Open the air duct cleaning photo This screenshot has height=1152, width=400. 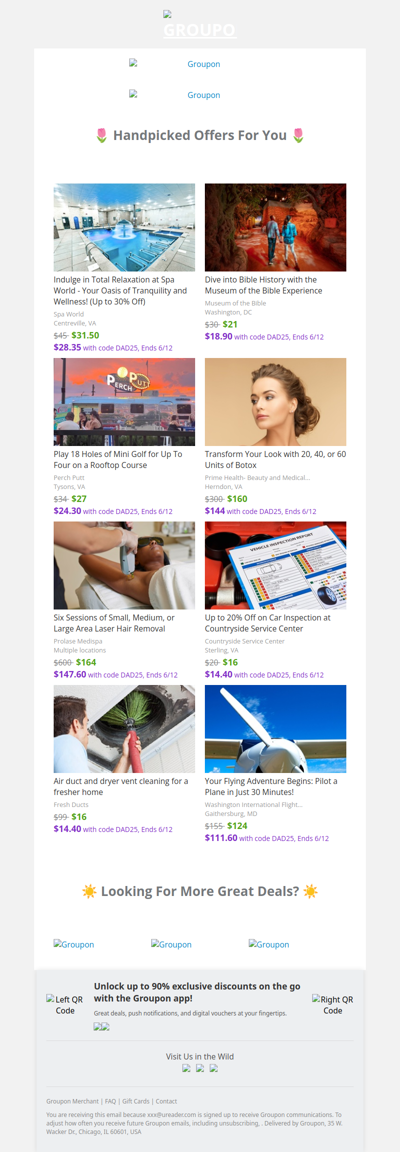click(x=124, y=729)
